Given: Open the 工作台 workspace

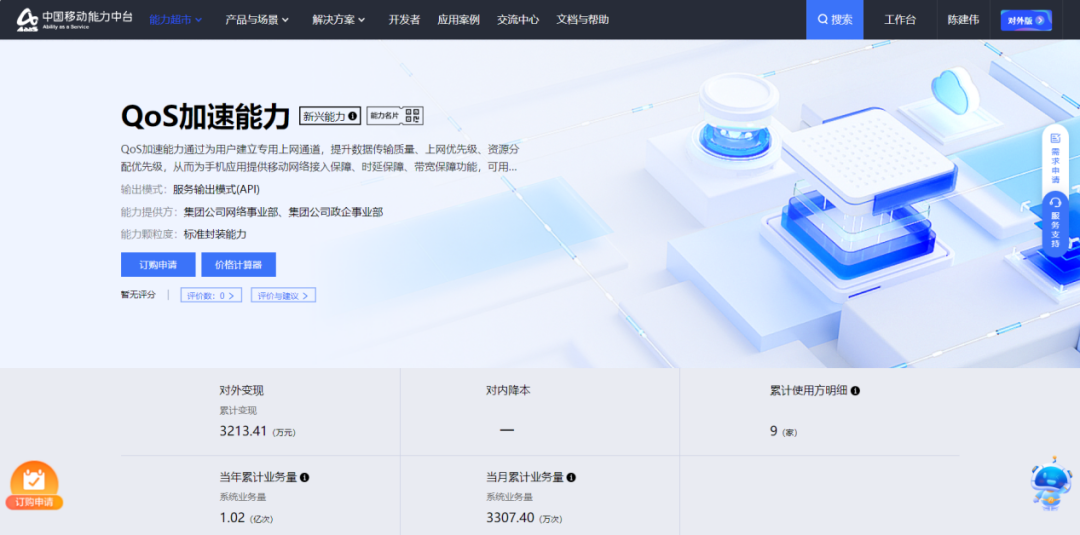Looking at the screenshot, I should [x=900, y=20].
